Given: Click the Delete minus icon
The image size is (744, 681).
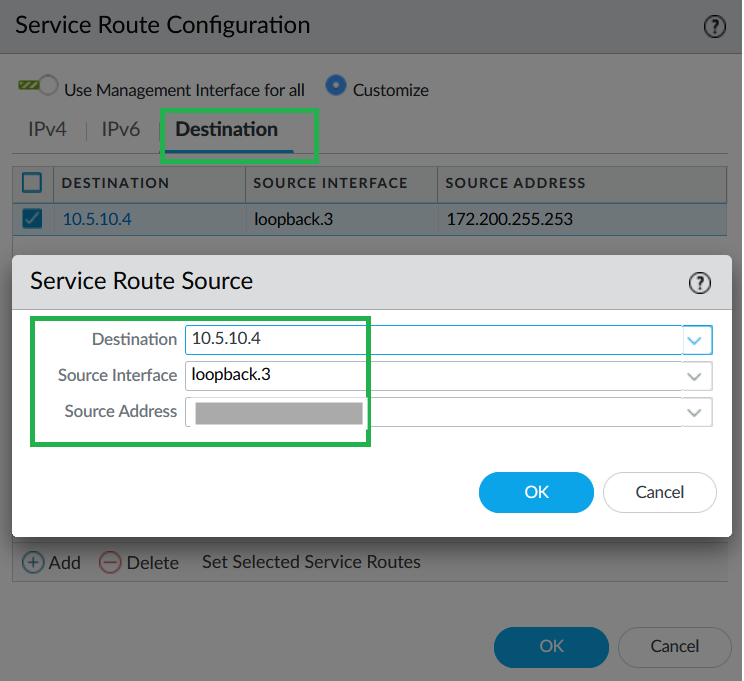Looking at the screenshot, I should point(110,562).
